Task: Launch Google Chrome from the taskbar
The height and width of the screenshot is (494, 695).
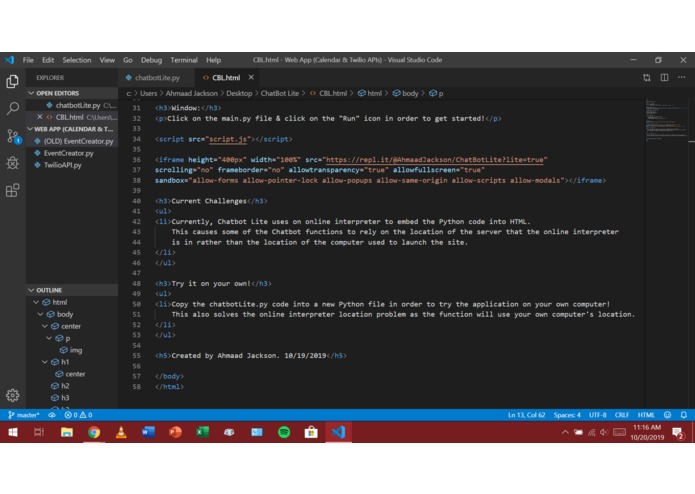Action: [94, 432]
